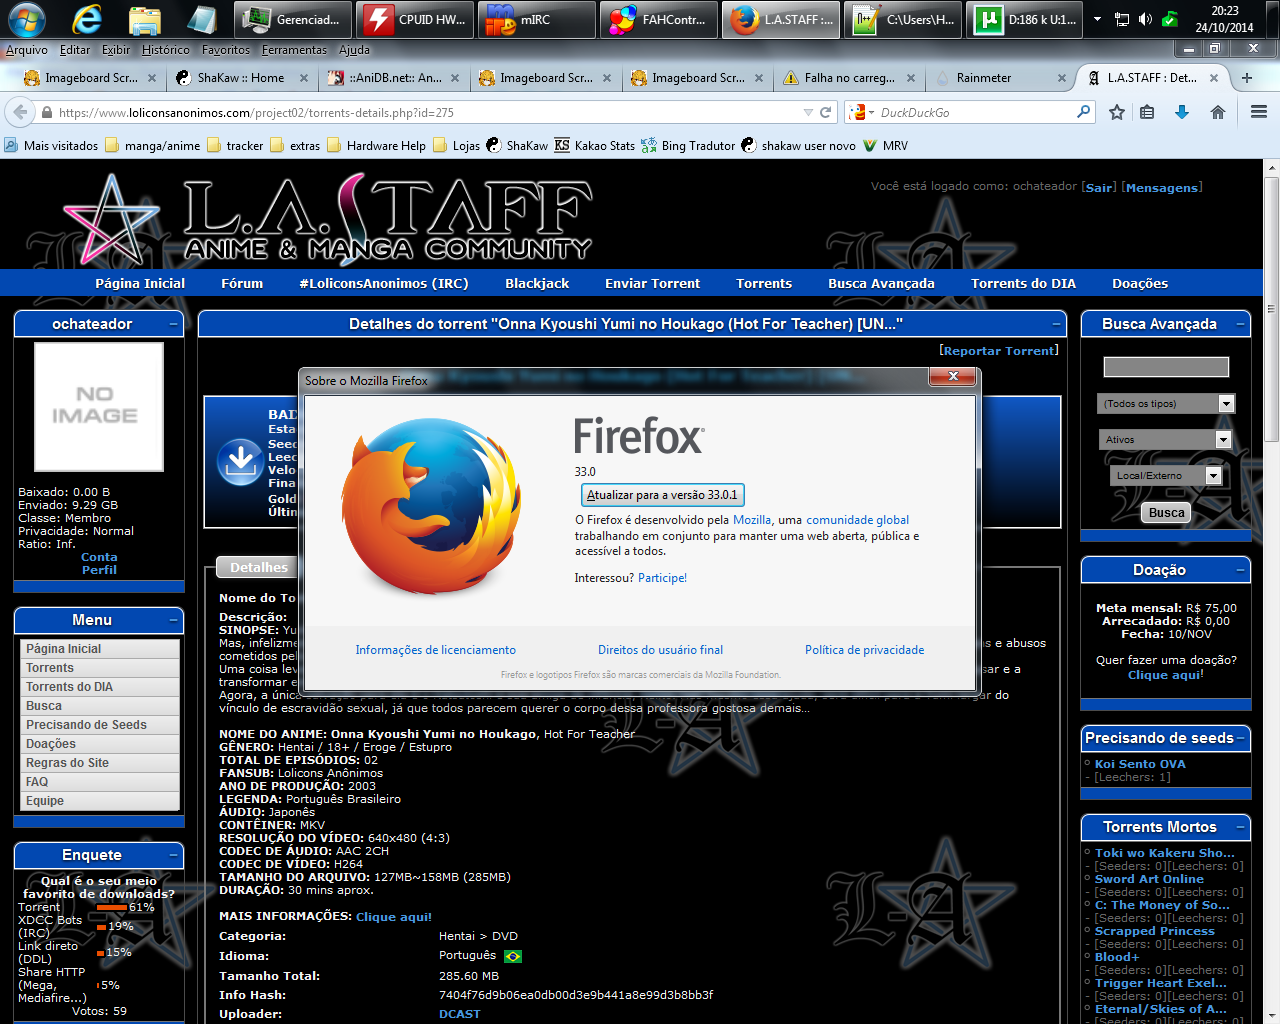Screen dimensions: 1280x1024
Task: Collapse the Menu panel
Action: pyautogui.click(x=174, y=620)
